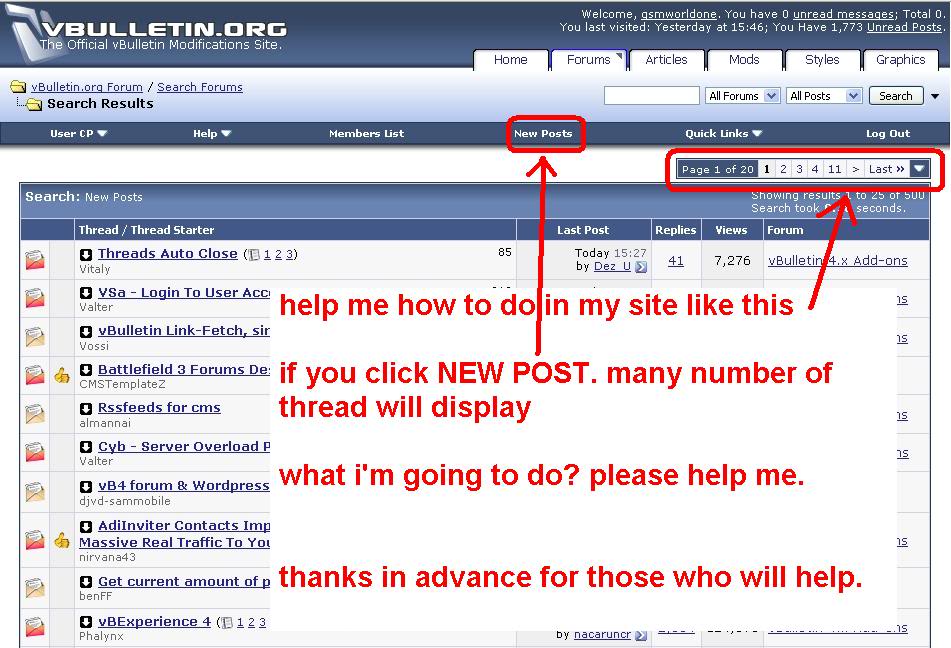951x648 pixels.
Task: Click the thumbs-up icon in the AdiInviter Contacts row
Action: point(62,539)
